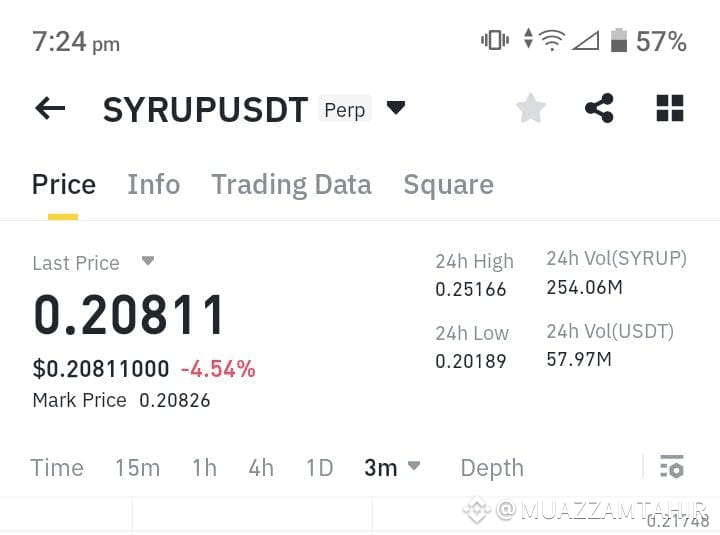The width and height of the screenshot is (720, 535).
Task: Expand the SYRUPUSDT pair selector arrow
Action: (x=396, y=108)
